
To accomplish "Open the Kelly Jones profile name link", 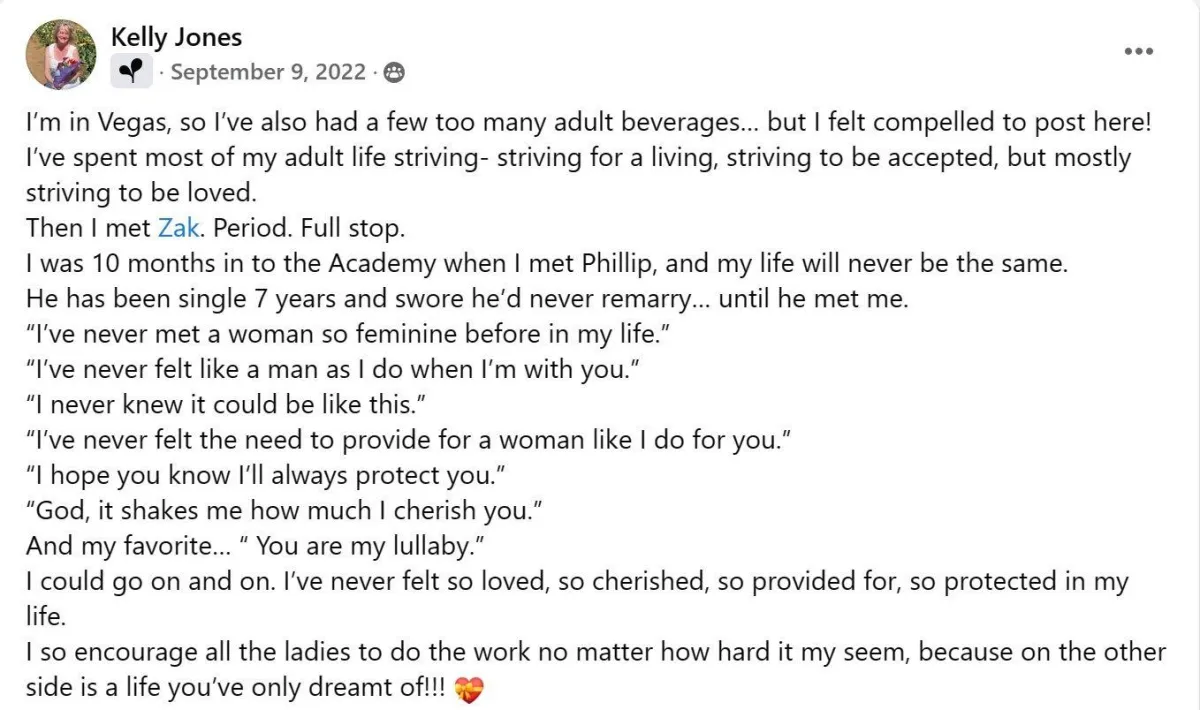I will [x=176, y=37].
